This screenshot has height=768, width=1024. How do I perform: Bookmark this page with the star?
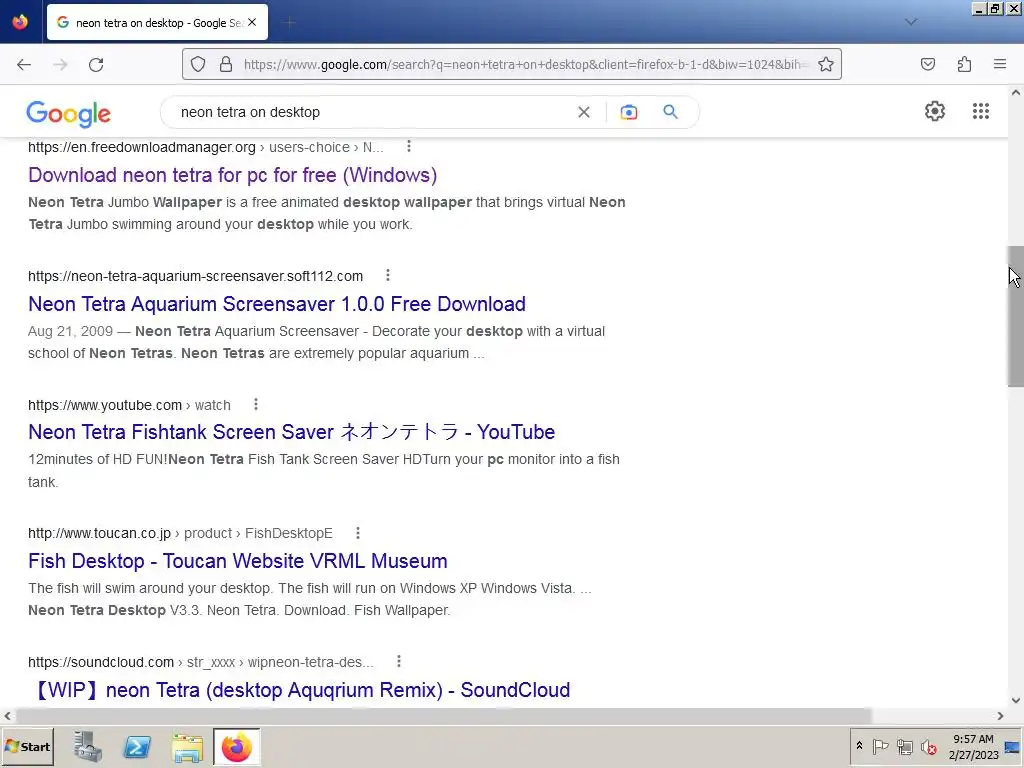825,64
